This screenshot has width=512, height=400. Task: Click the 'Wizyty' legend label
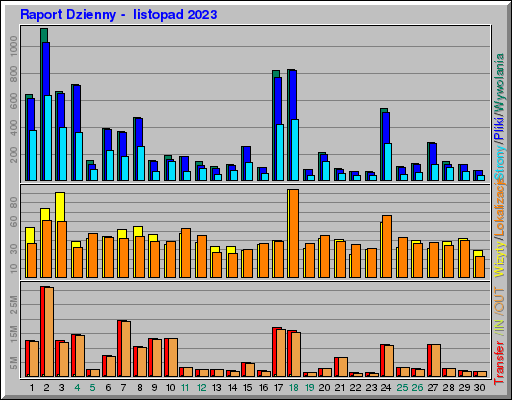point(499,258)
